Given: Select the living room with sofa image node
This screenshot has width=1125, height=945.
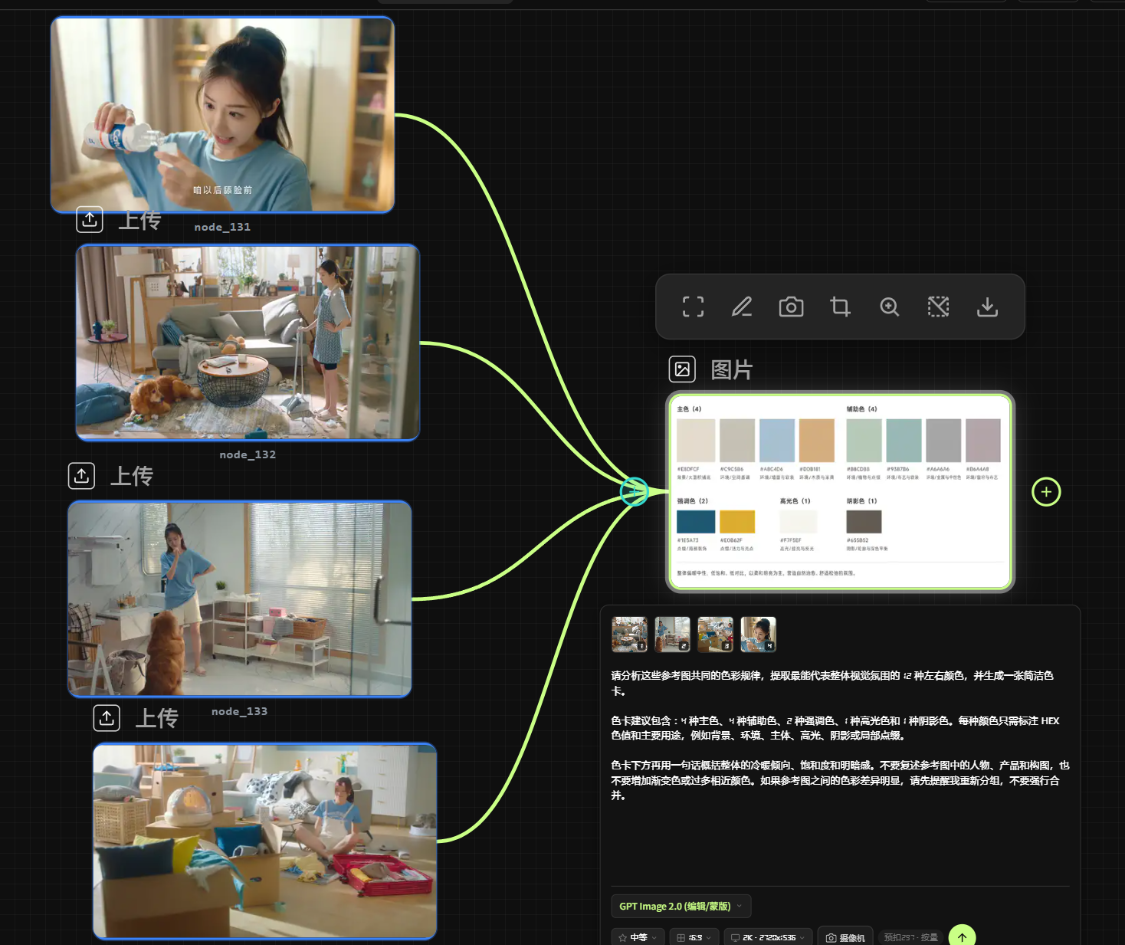Looking at the screenshot, I should (x=248, y=342).
